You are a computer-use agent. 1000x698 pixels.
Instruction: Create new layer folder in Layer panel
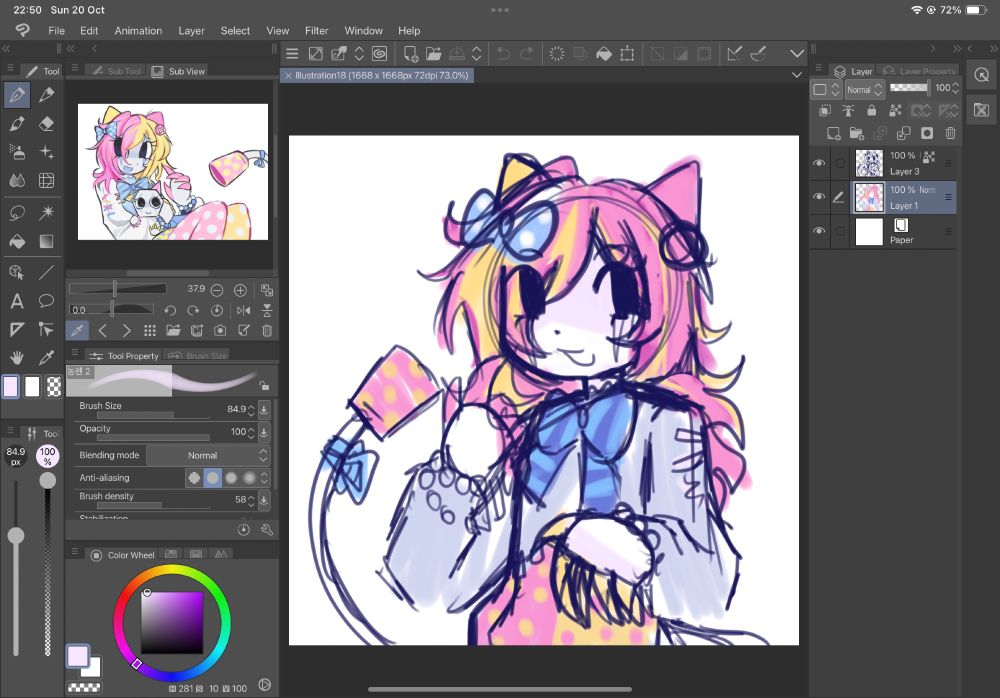(x=857, y=133)
